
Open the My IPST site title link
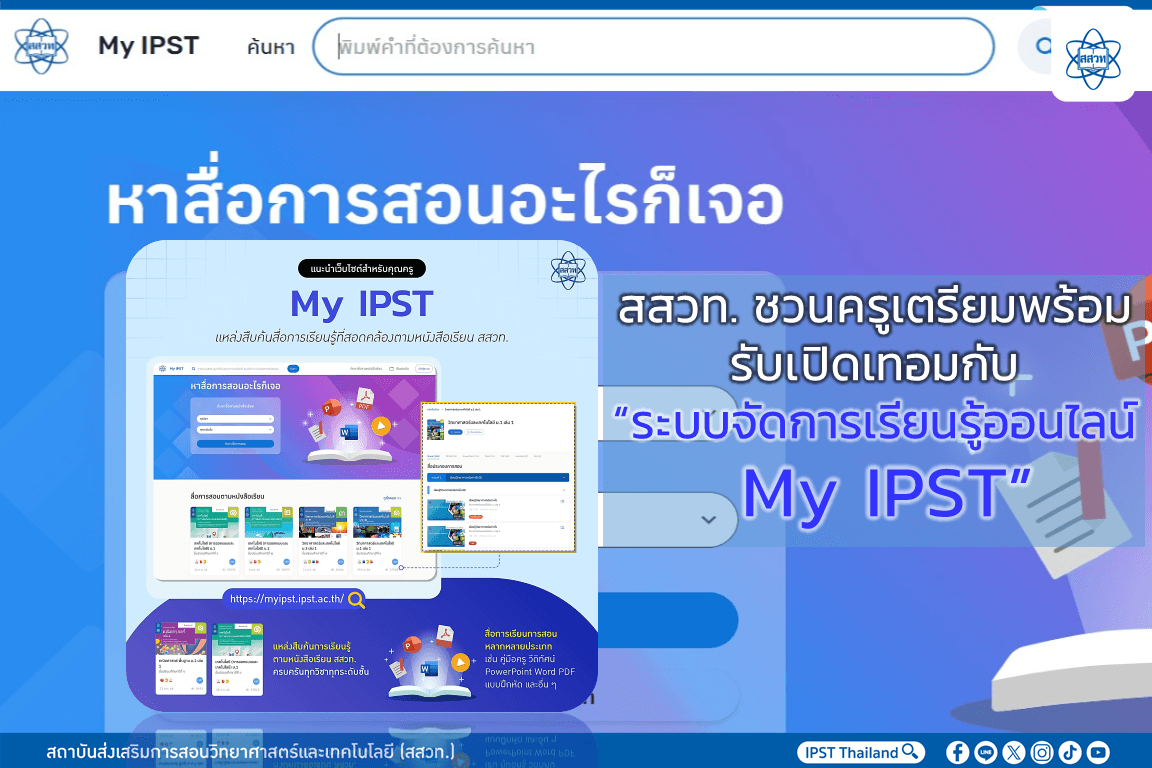(x=148, y=46)
